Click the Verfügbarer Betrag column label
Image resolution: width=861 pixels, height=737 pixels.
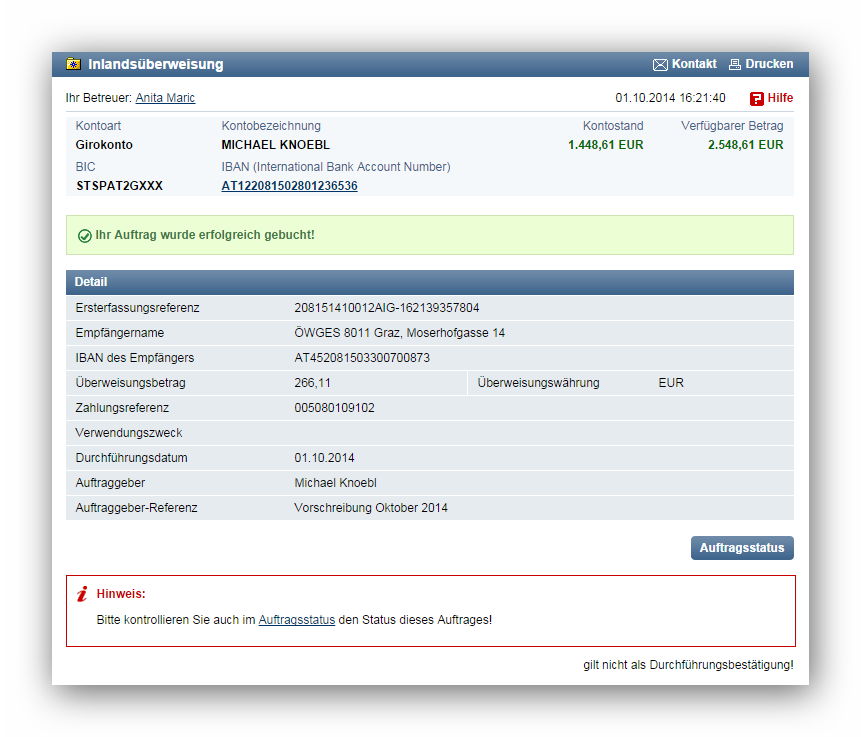pyautogui.click(x=732, y=126)
